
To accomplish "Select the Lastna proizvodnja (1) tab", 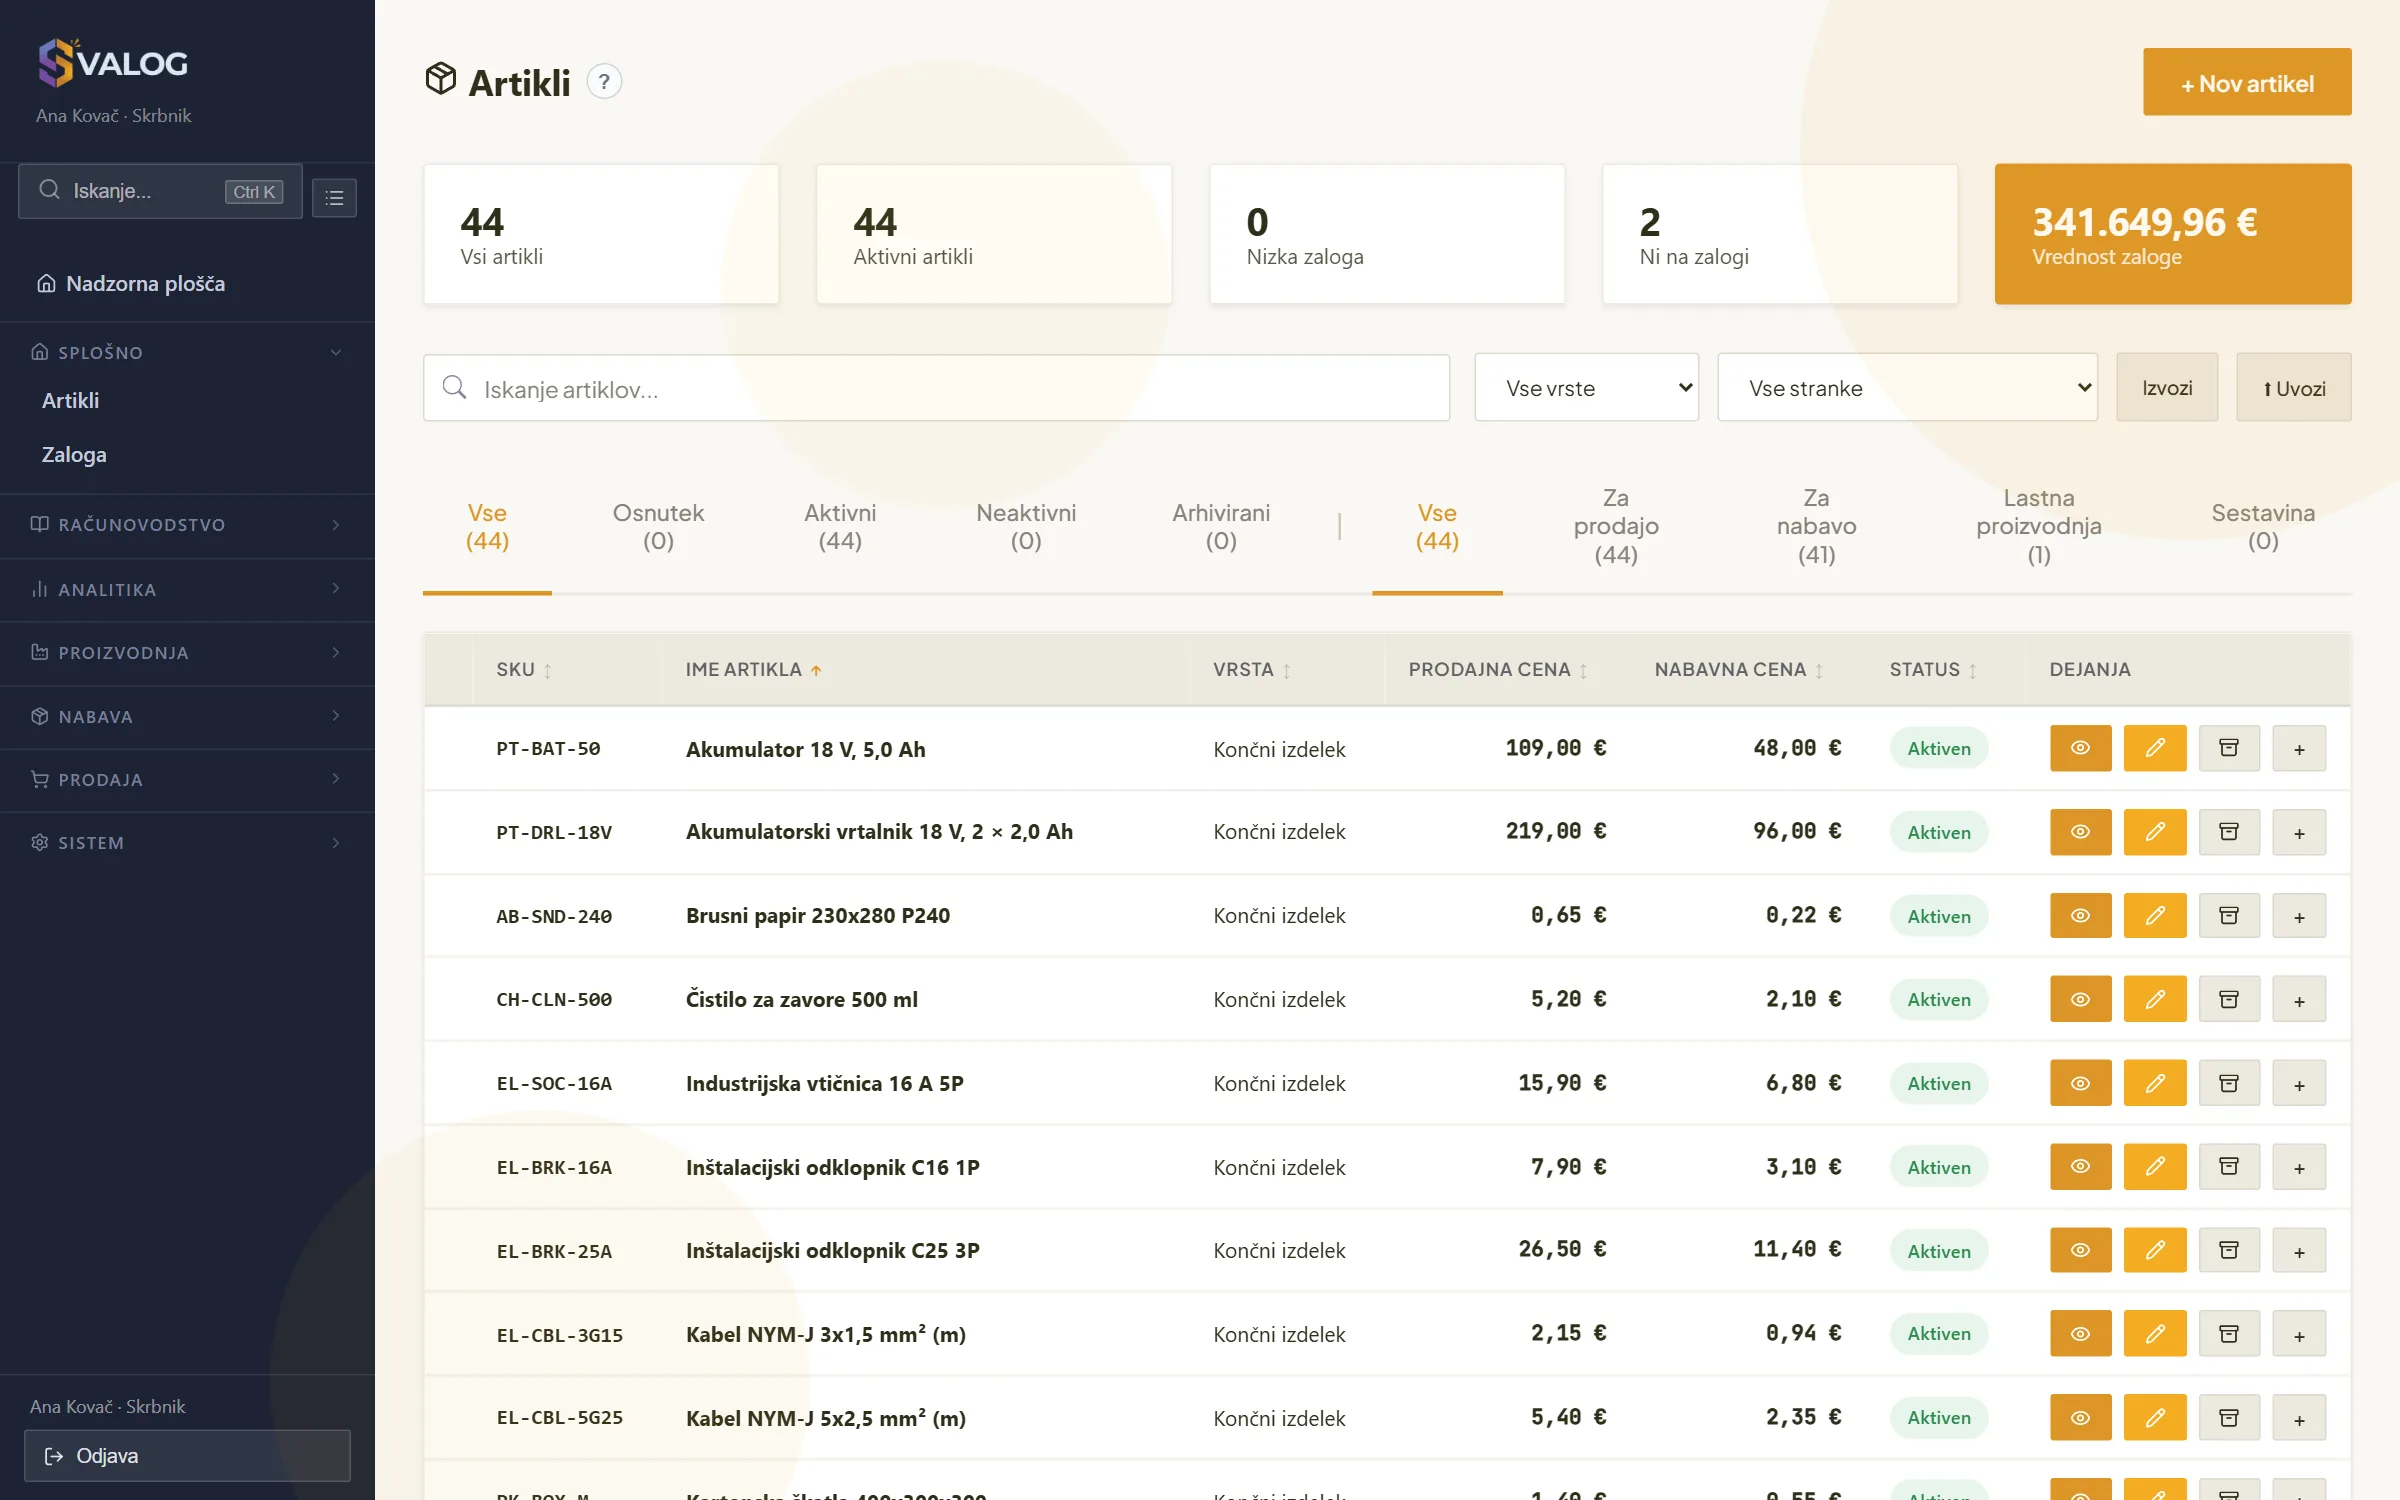I will (x=2038, y=526).
